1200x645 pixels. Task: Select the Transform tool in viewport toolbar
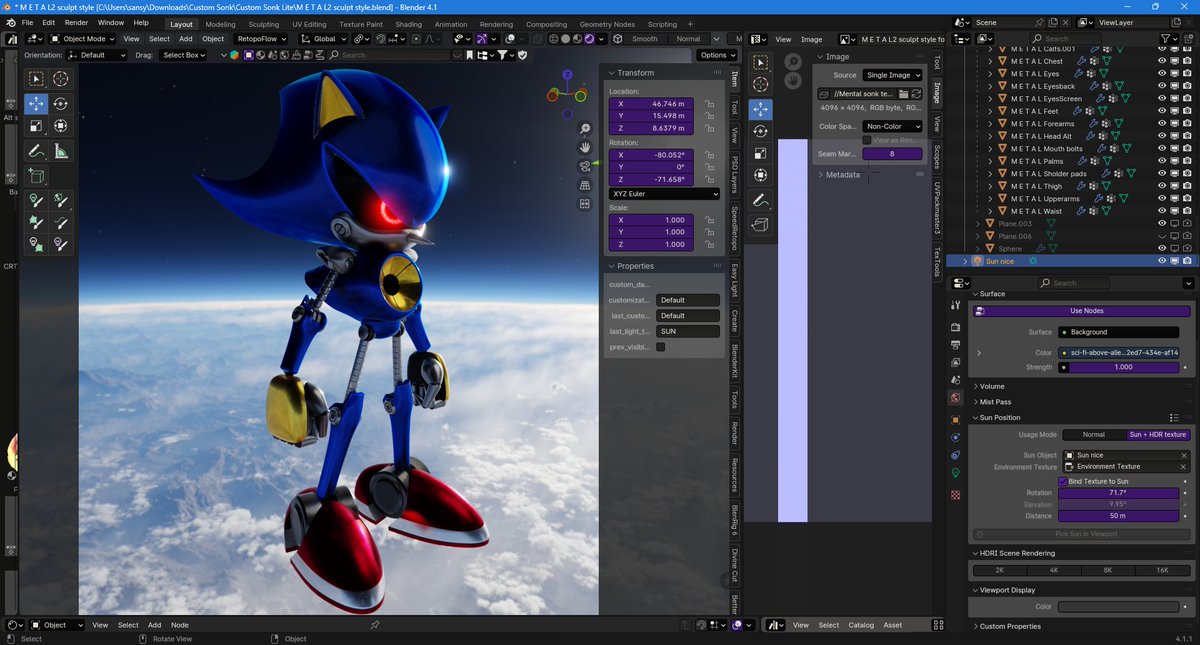(x=61, y=126)
